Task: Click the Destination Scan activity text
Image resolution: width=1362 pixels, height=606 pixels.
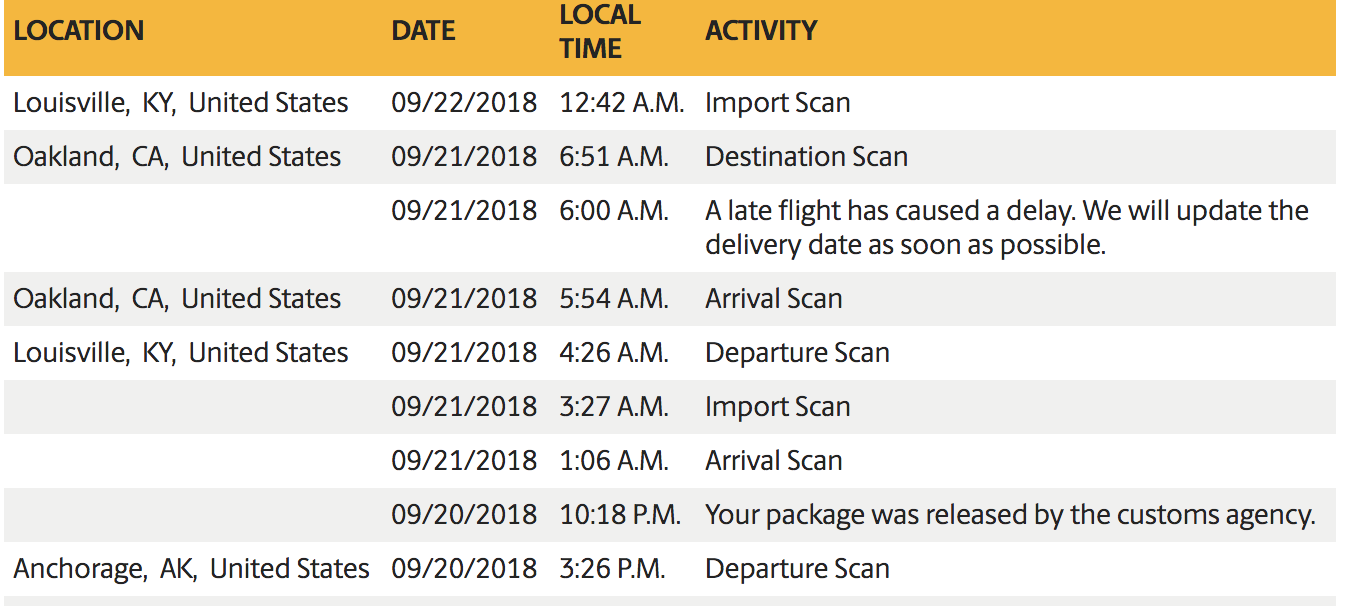Action: pos(806,157)
